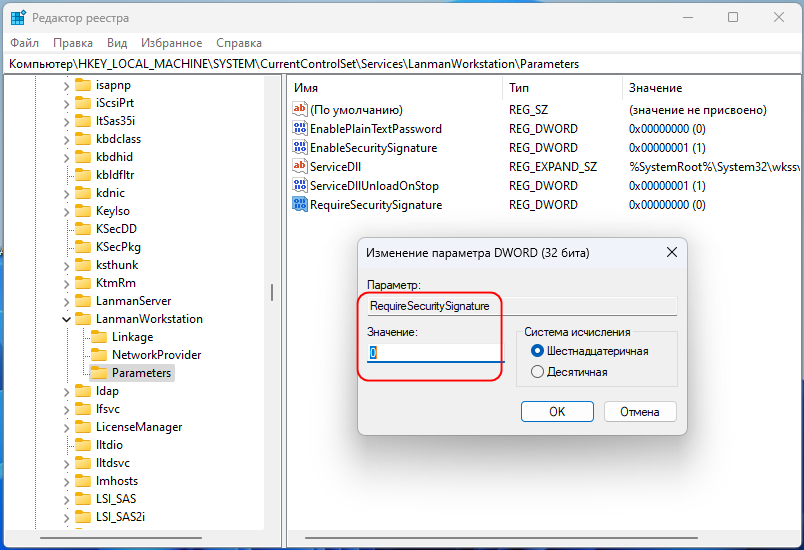Expand the lmhosts tree node
Screen dimensions: 804x550
66,482
